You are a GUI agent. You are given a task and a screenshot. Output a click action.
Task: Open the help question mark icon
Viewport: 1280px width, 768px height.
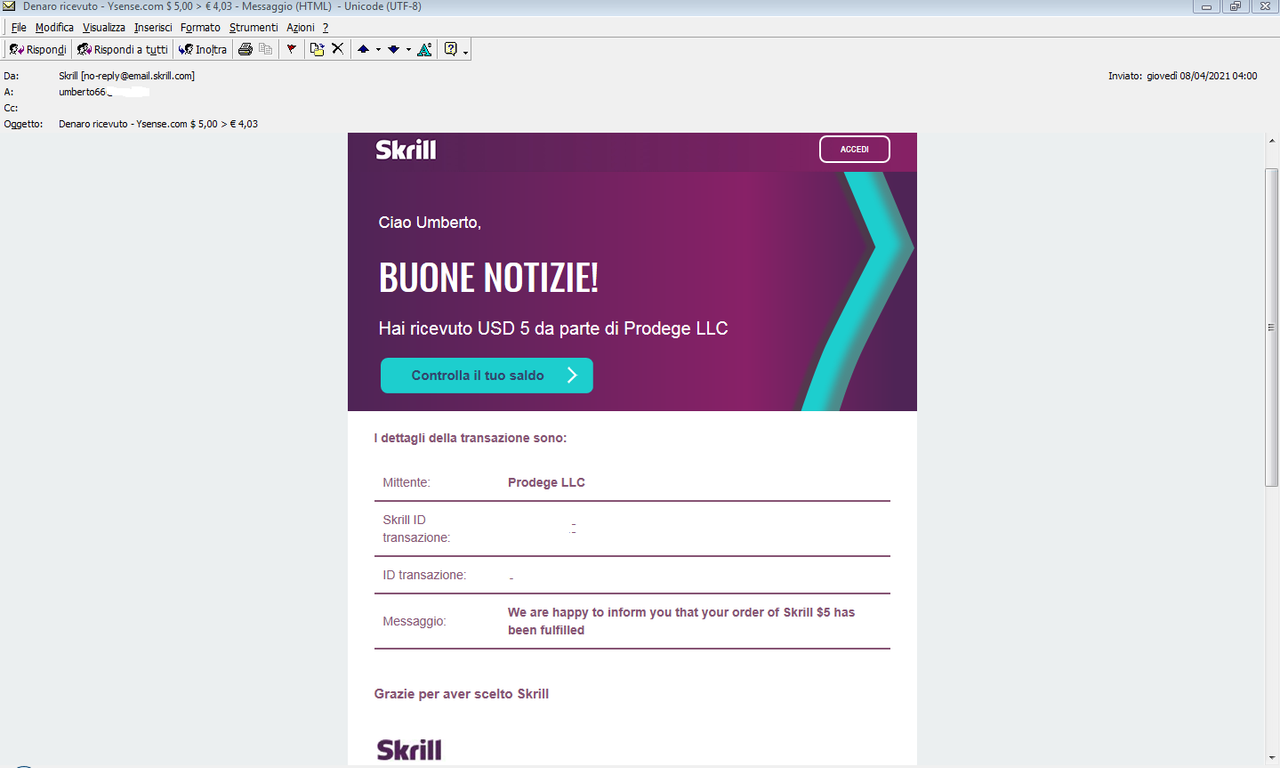[451, 49]
